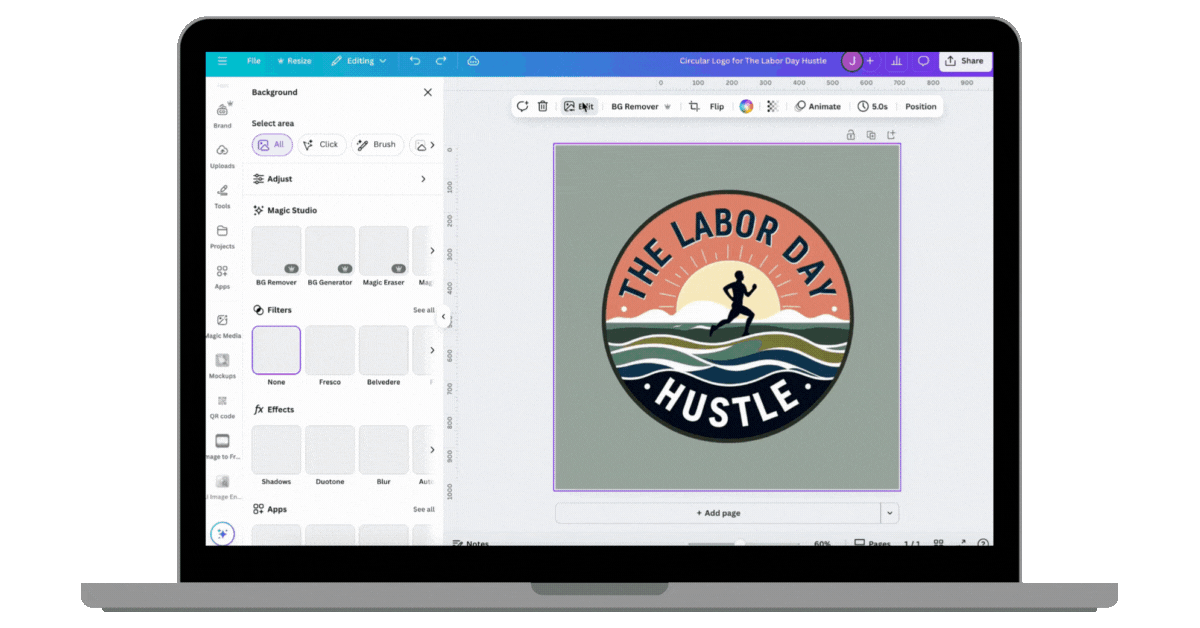This screenshot has width=1200, height=628.
Task: Choose the BG Generator thumbnail
Action: point(330,251)
